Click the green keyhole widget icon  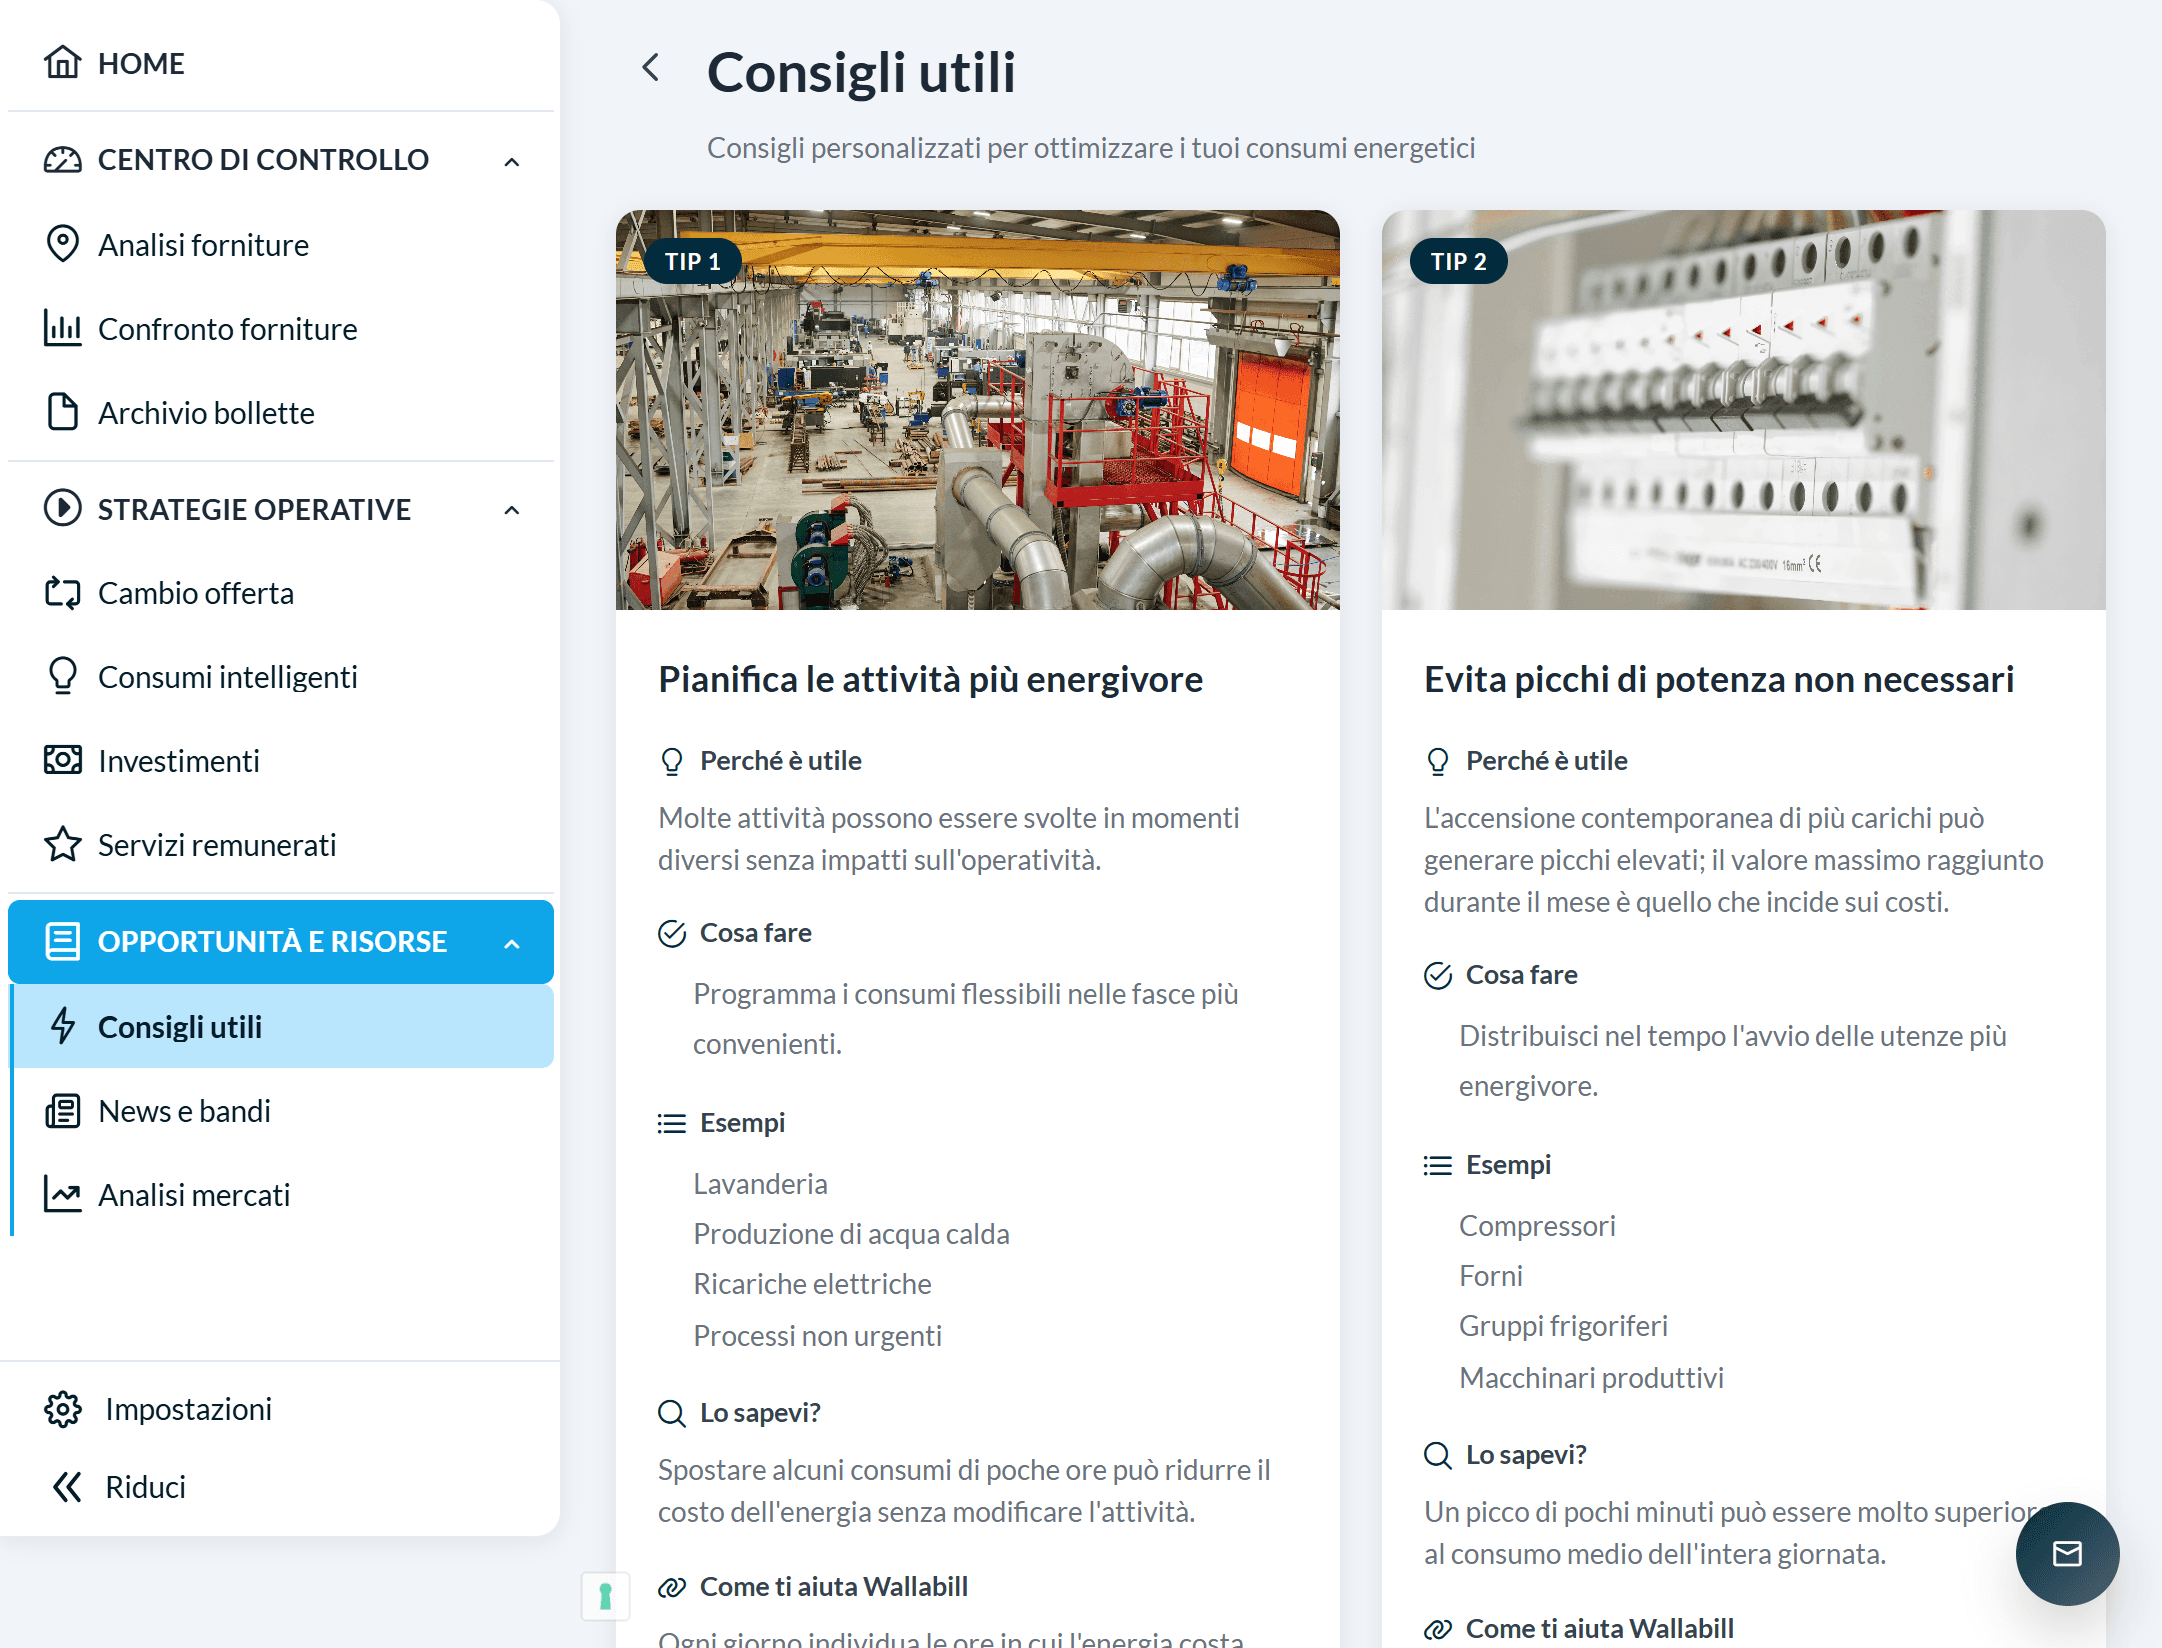tap(605, 1596)
